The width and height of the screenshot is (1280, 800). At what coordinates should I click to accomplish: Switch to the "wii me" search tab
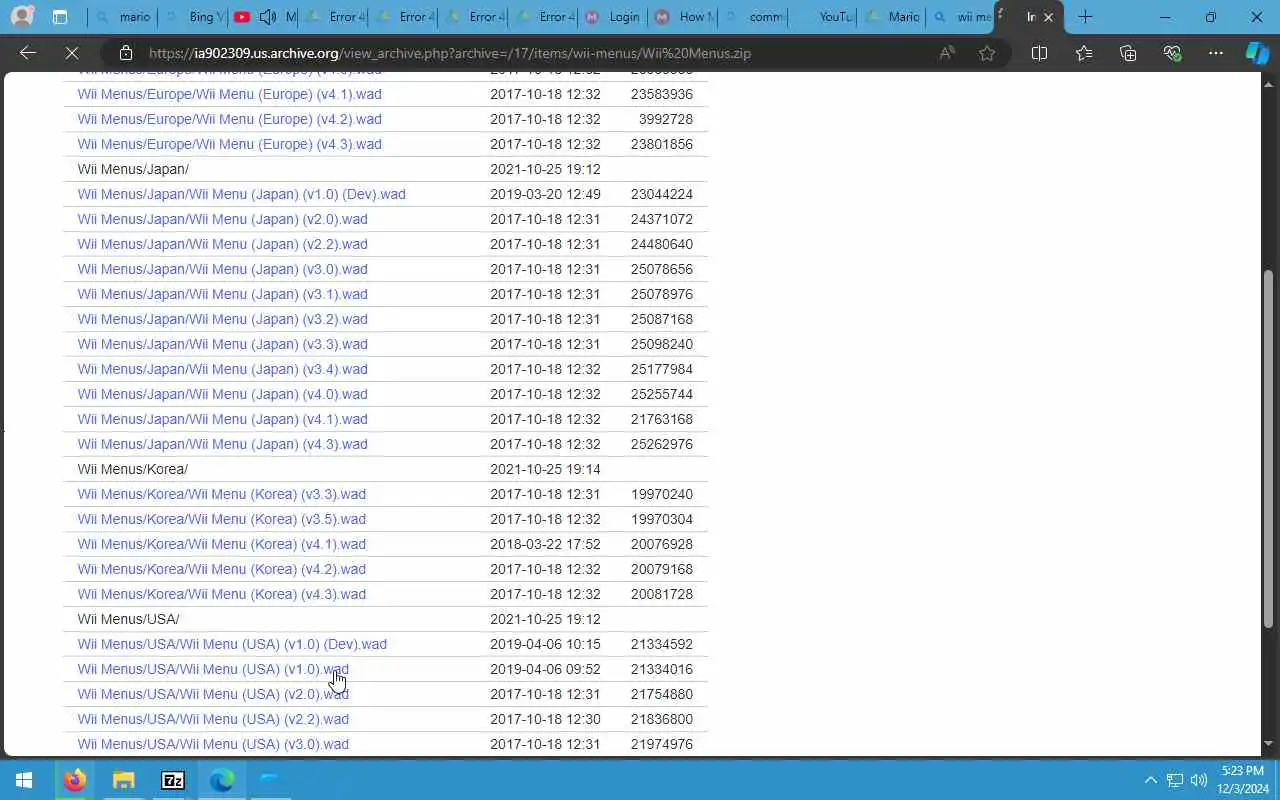(962, 17)
